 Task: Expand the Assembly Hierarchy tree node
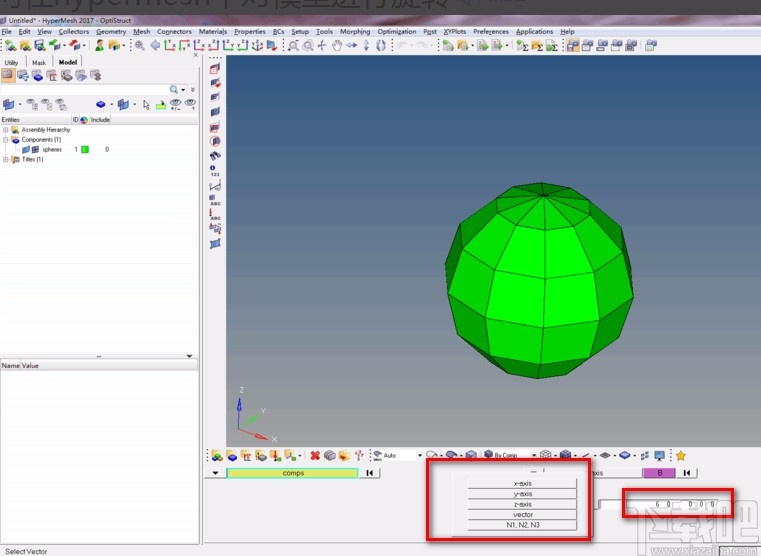5,130
